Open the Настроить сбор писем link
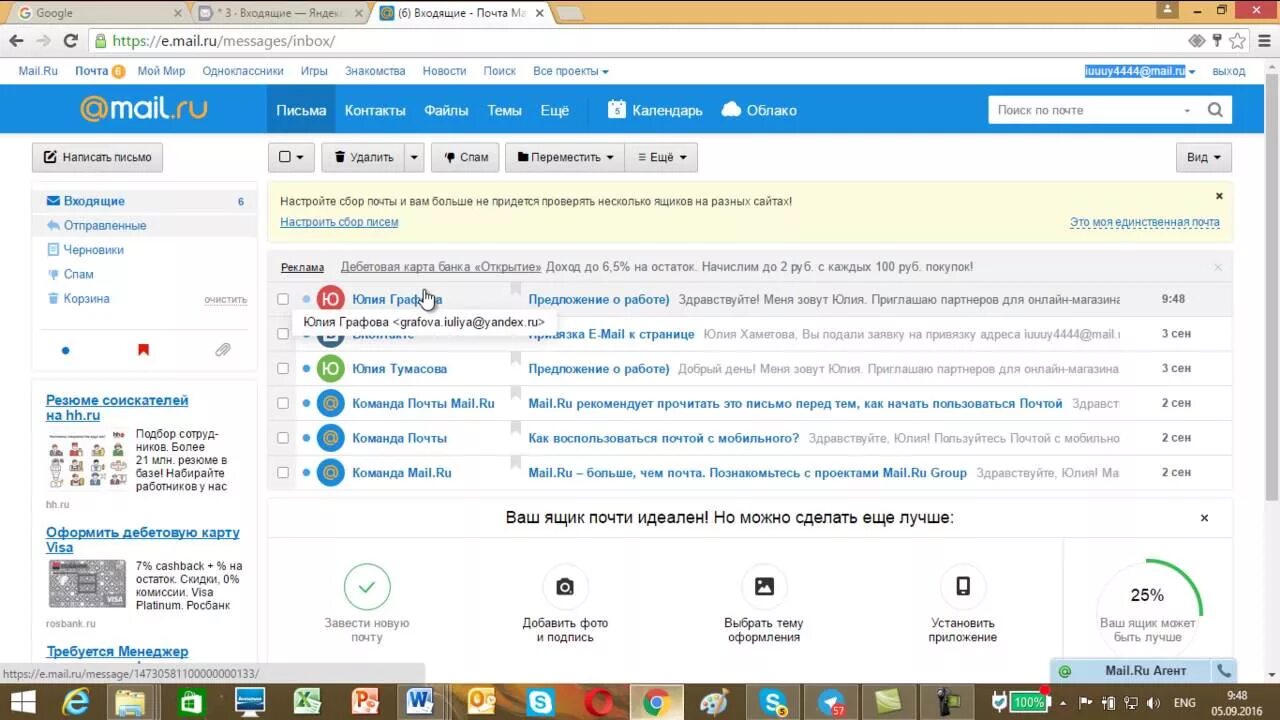1280x720 pixels. click(x=339, y=222)
